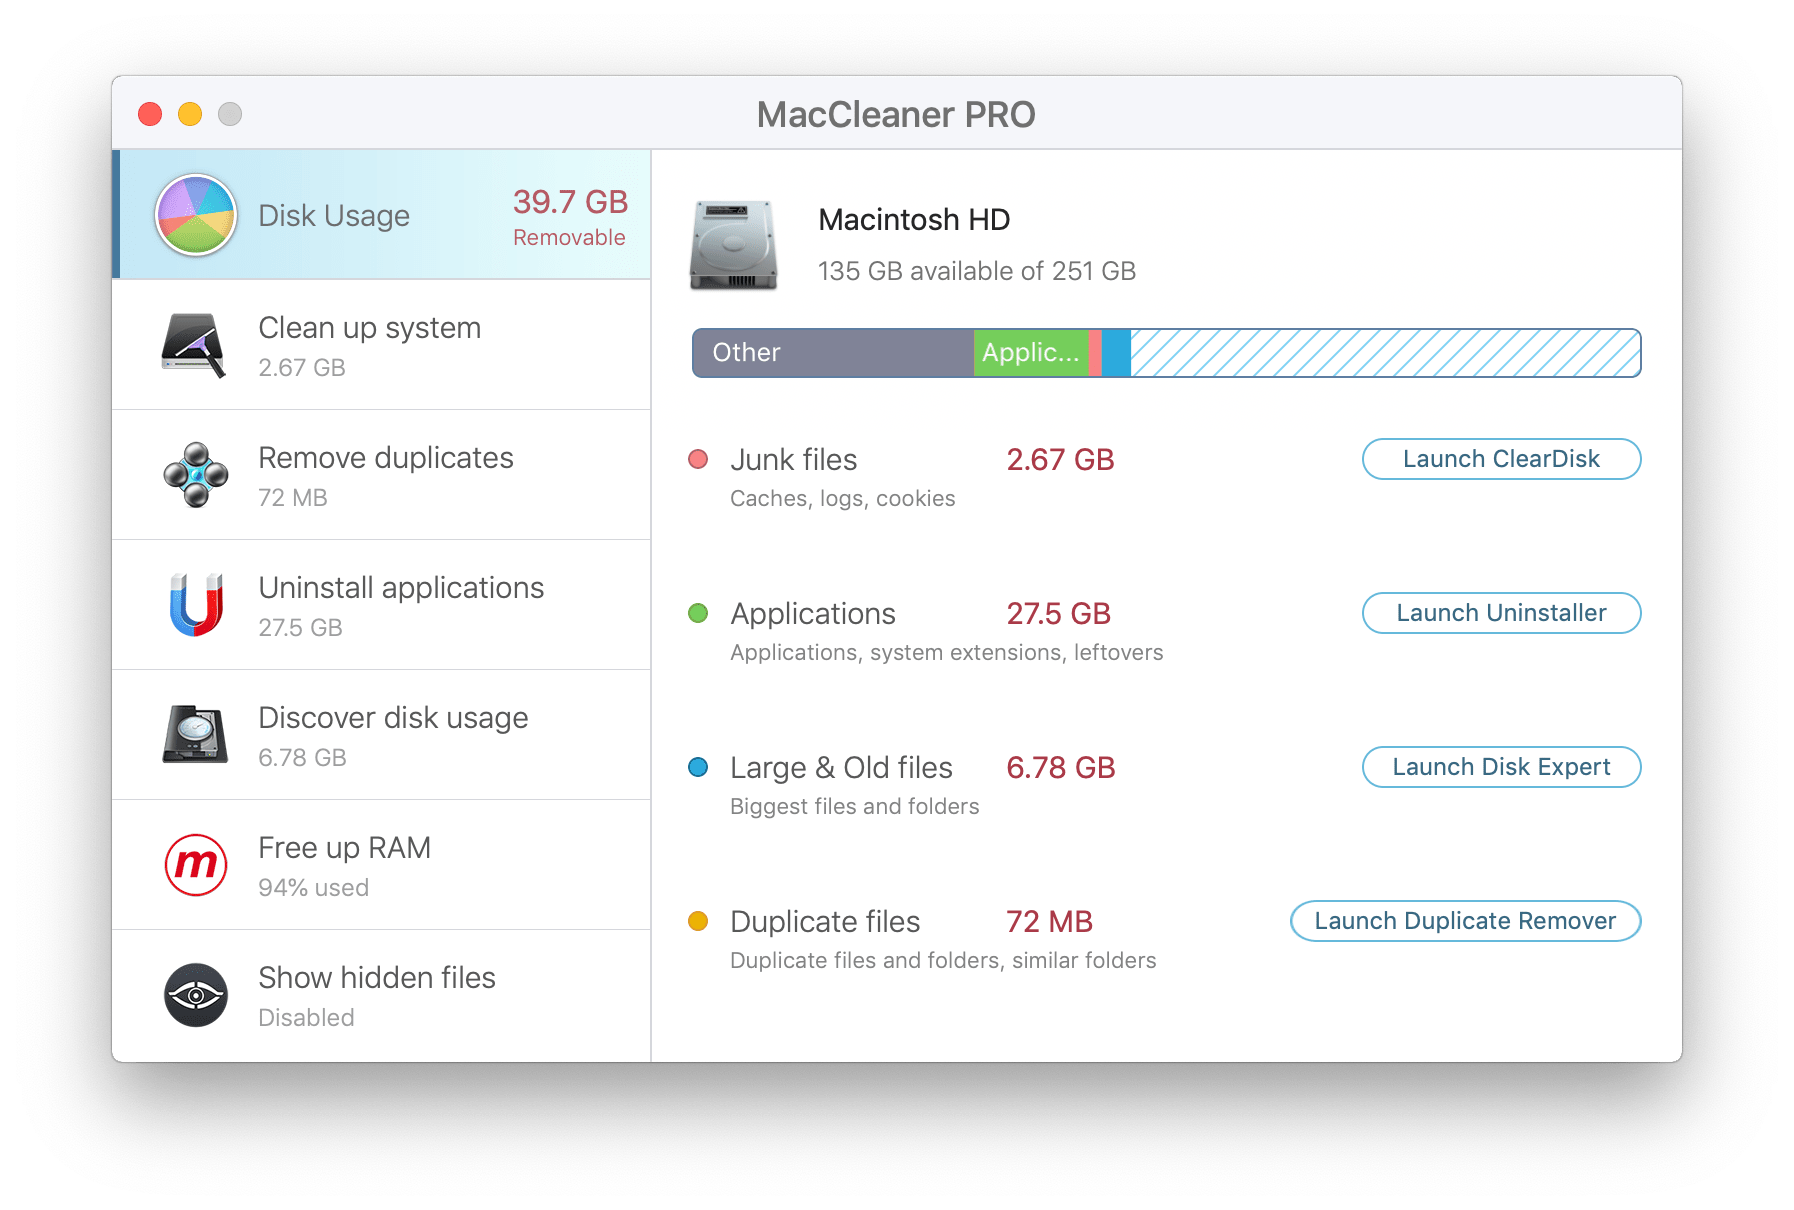Close the MacCleaner PRO window
Viewport: 1794px width, 1210px height.
(x=150, y=114)
